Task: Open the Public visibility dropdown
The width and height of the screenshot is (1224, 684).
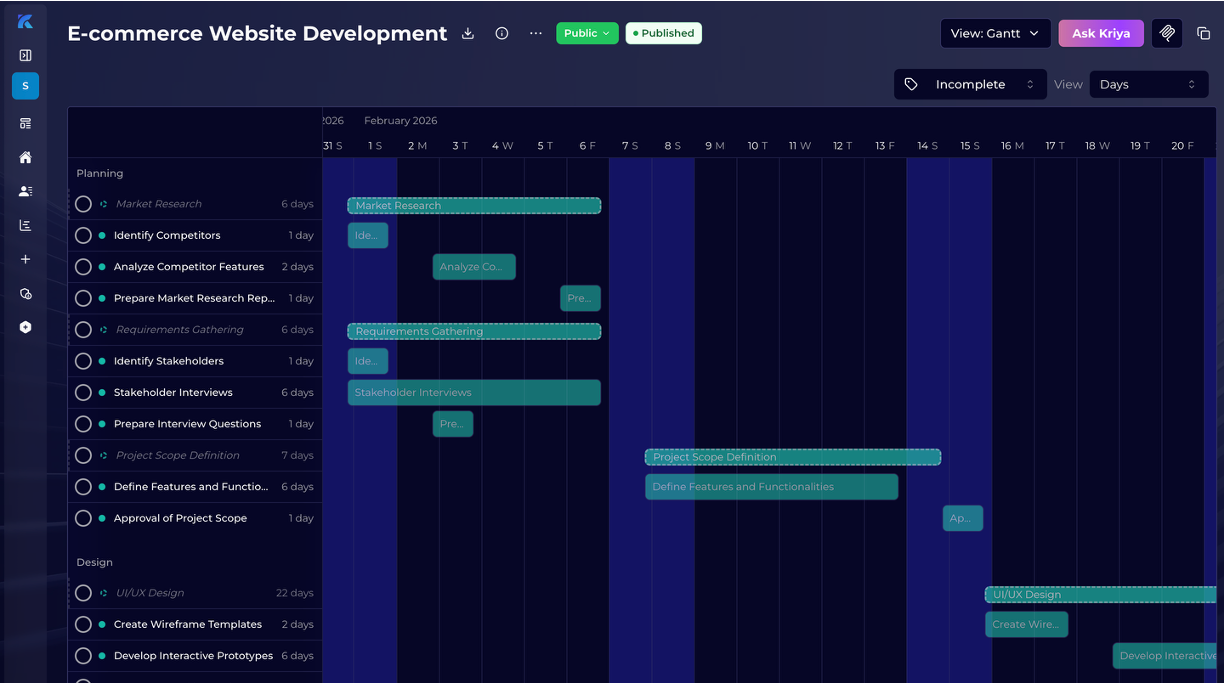Action: point(587,33)
